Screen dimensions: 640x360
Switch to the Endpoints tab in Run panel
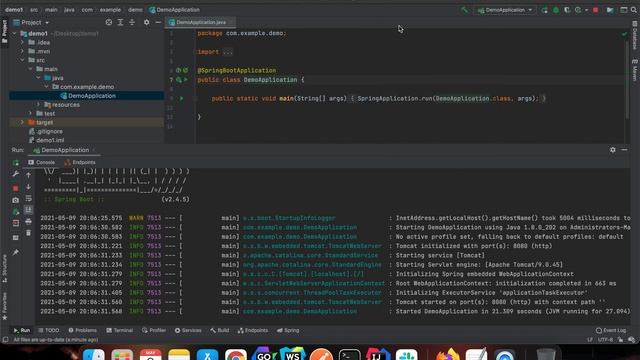coord(80,162)
